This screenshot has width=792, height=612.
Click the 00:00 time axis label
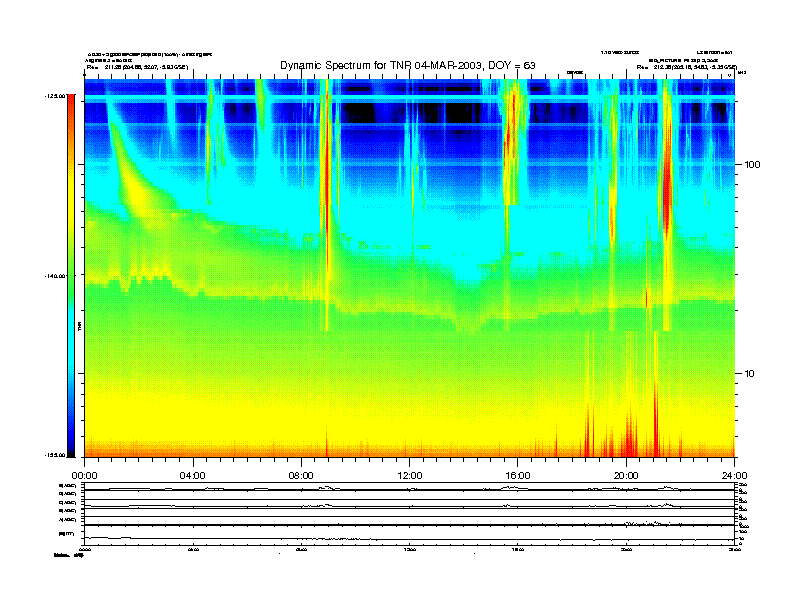[x=84, y=476]
